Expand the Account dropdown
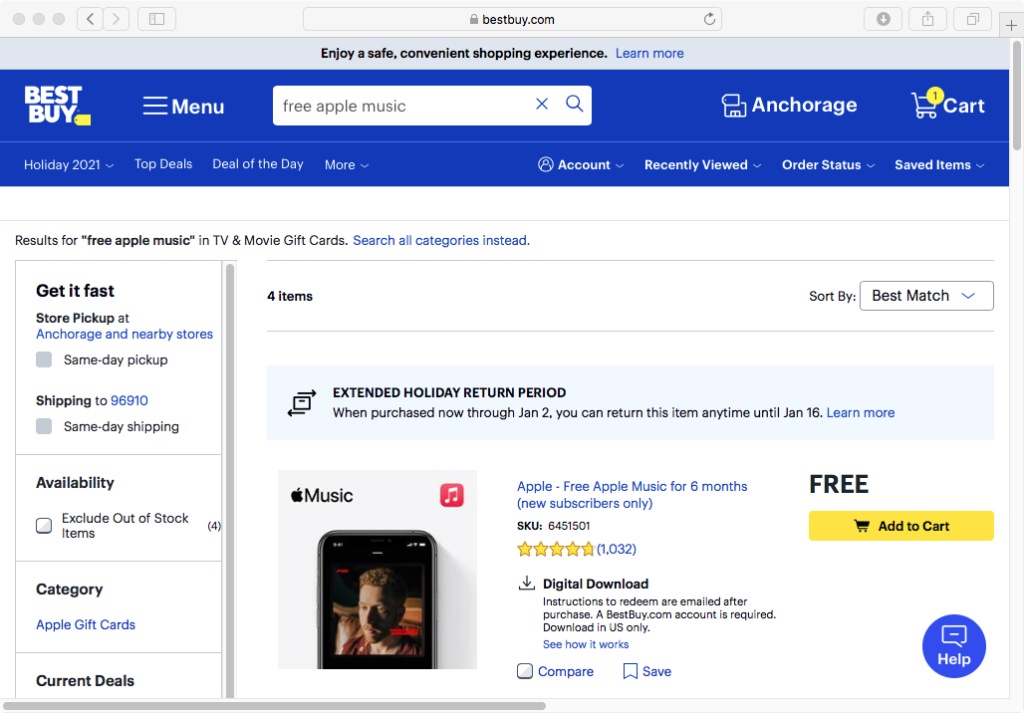The height and width of the screenshot is (713, 1024). click(581, 165)
